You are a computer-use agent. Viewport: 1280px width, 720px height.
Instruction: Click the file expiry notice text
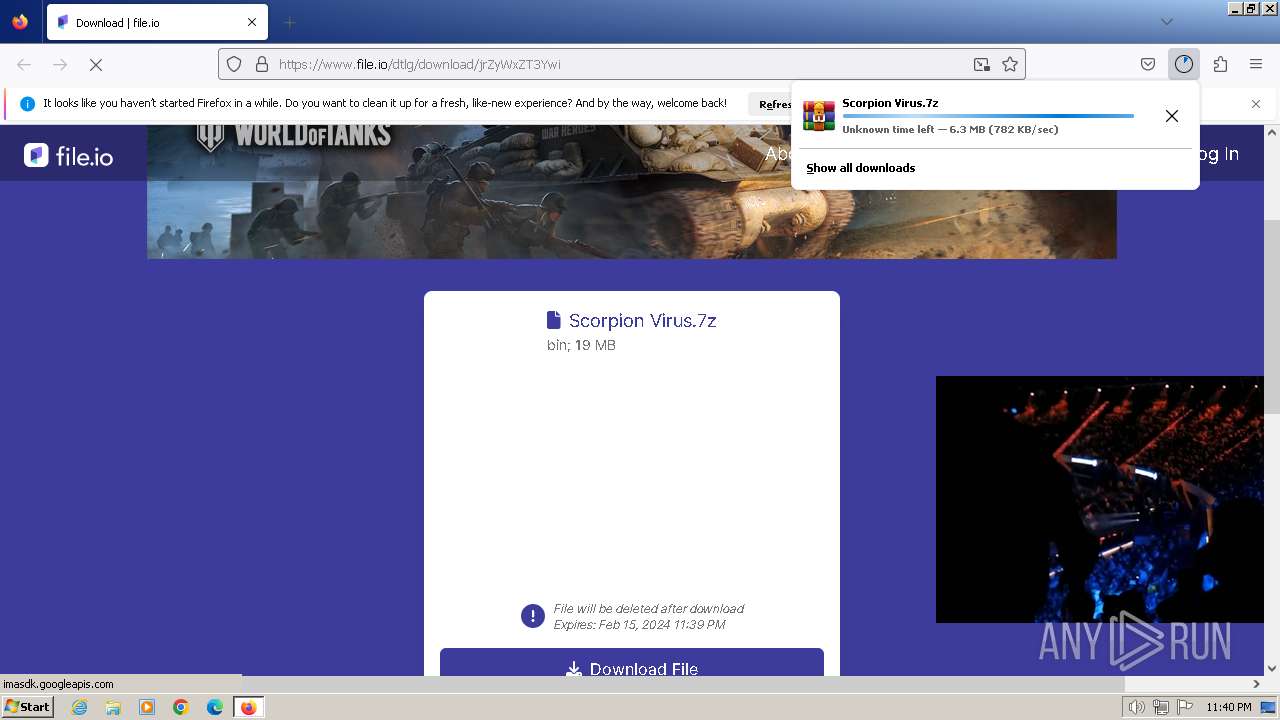(x=649, y=616)
